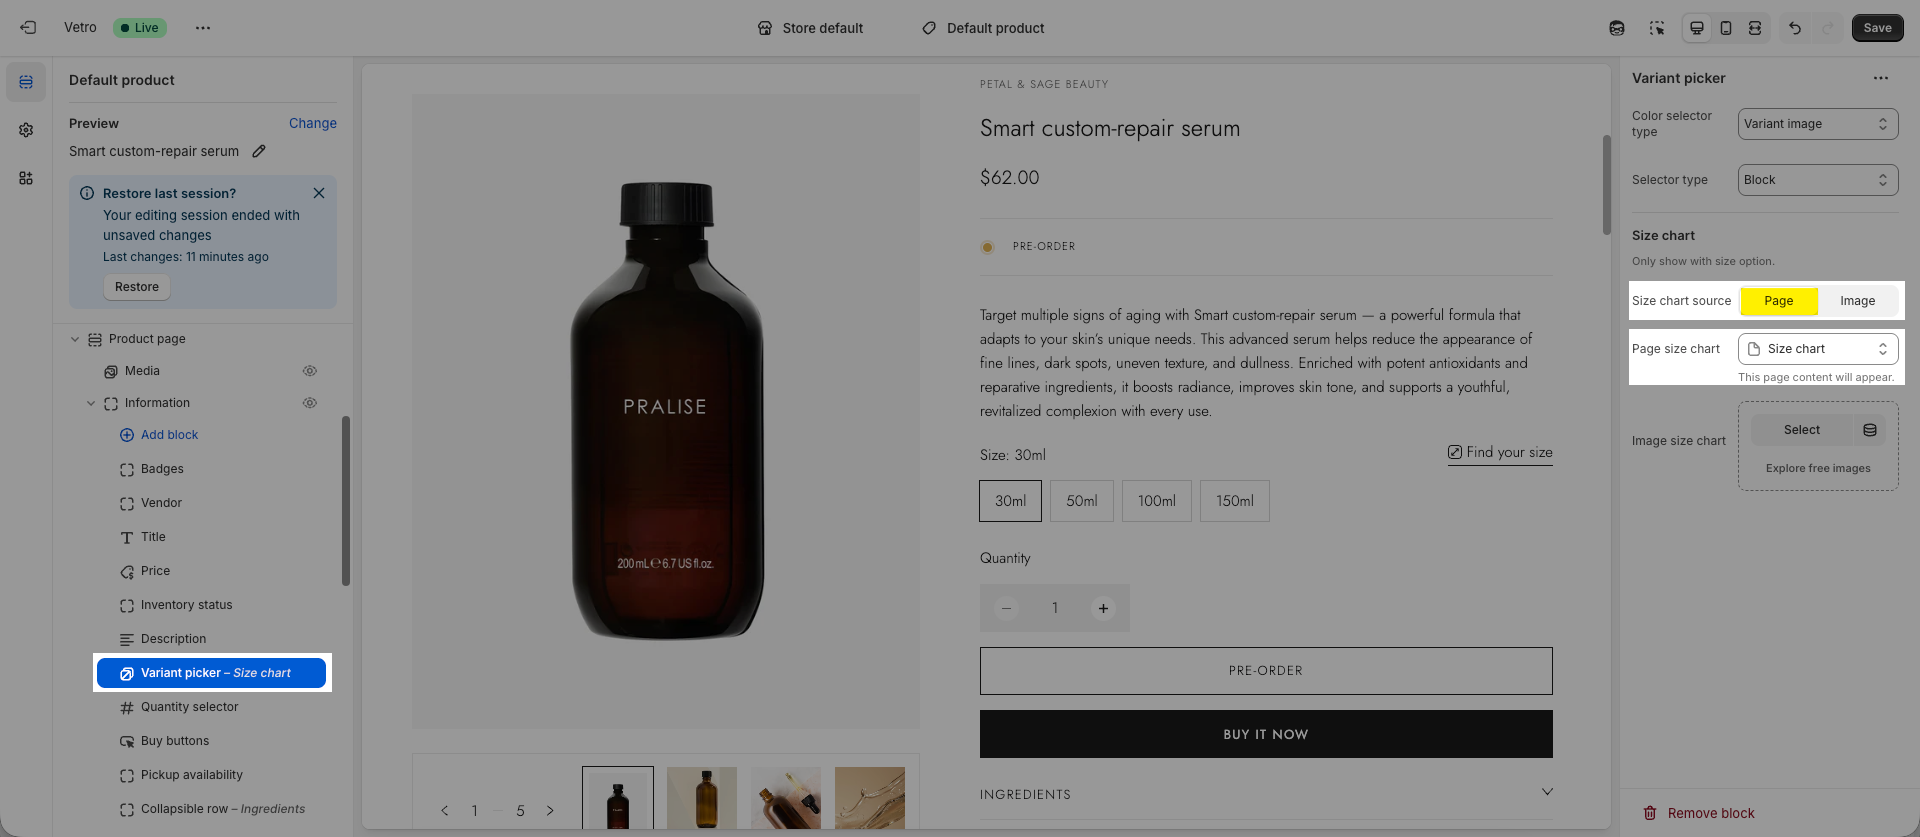Open the Page size chart dropdown
This screenshot has height=837, width=1920.
tap(1817, 349)
